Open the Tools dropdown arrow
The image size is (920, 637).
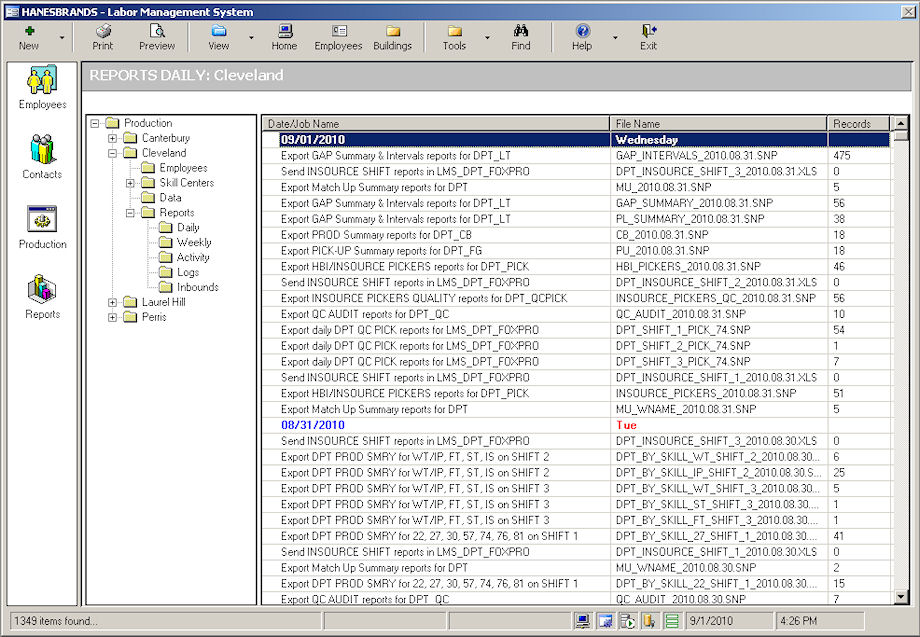pos(487,38)
